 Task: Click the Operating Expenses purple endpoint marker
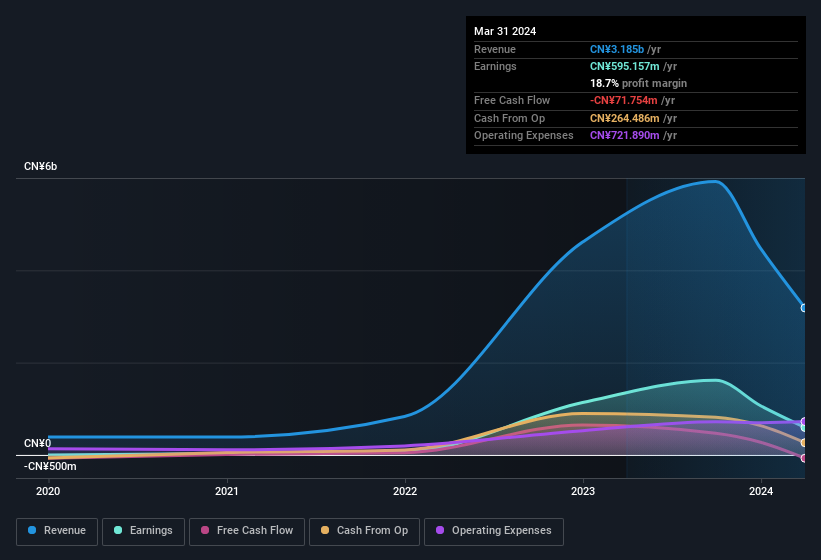point(804,421)
